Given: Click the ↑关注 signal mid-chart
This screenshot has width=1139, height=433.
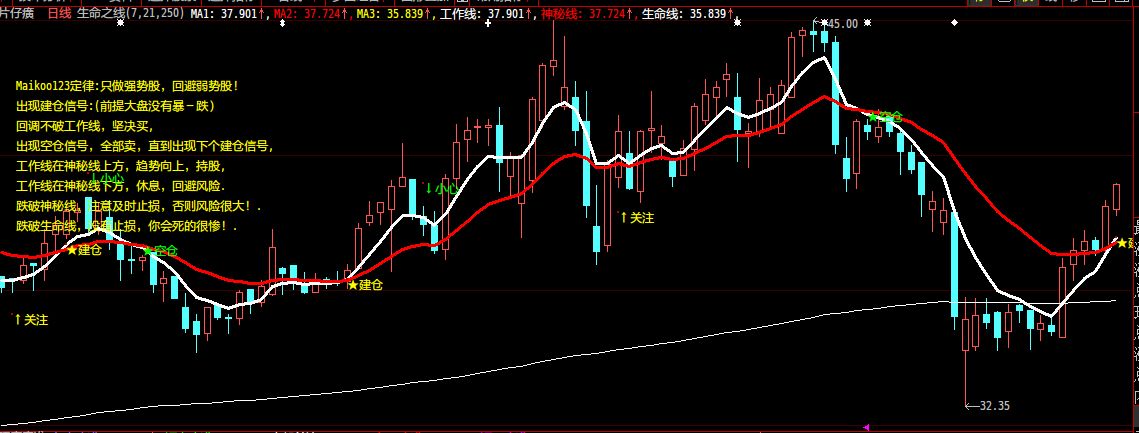Looking at the screenshot, I should (637, 217).
